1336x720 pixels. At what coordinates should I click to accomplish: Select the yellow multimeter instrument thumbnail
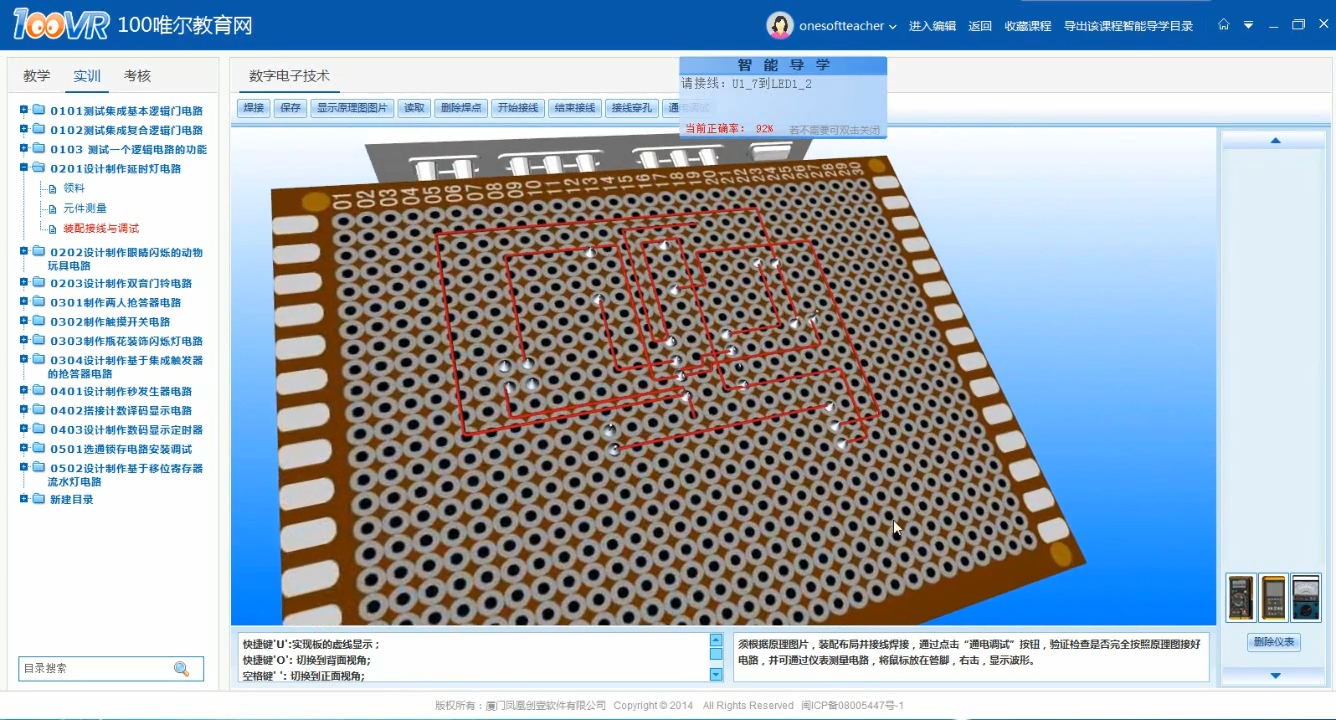tap(1273, 598)
